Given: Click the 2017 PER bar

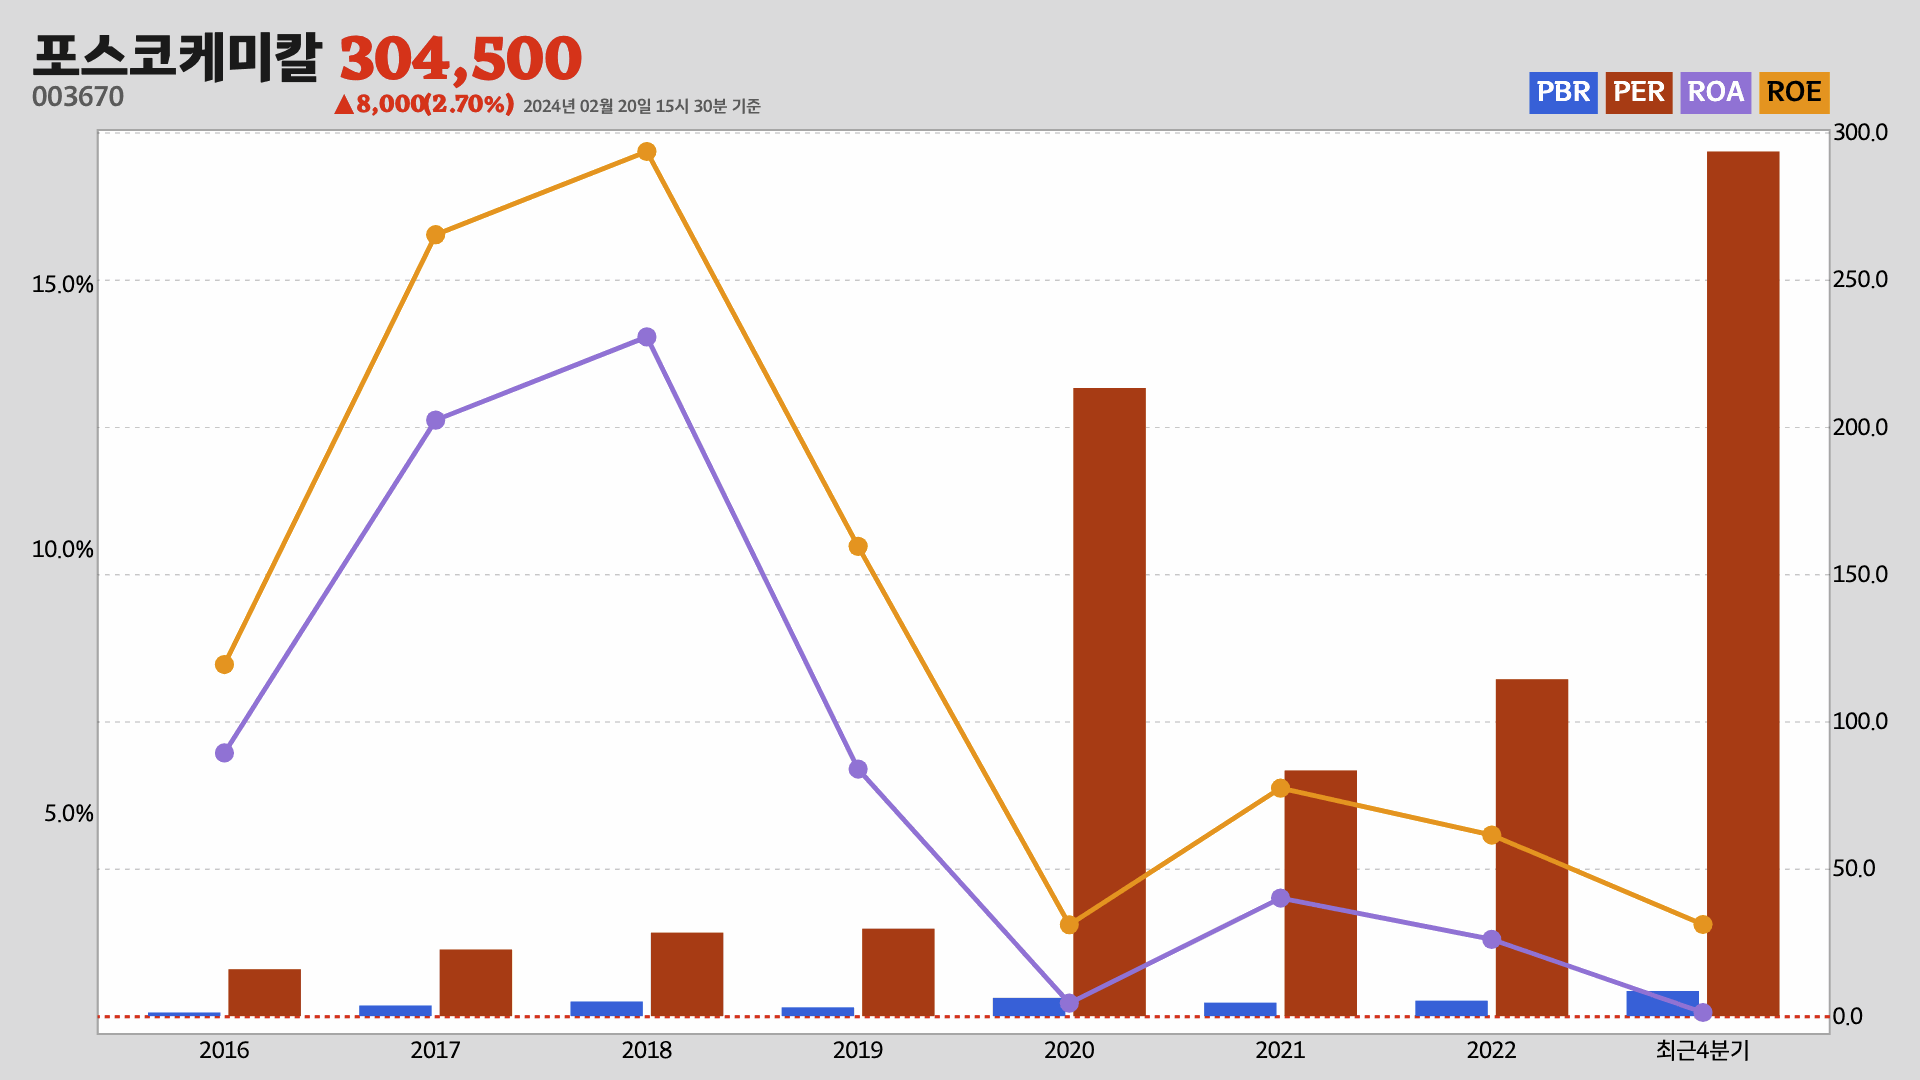Looking at the screenshot, I should (x=476, y=983).
